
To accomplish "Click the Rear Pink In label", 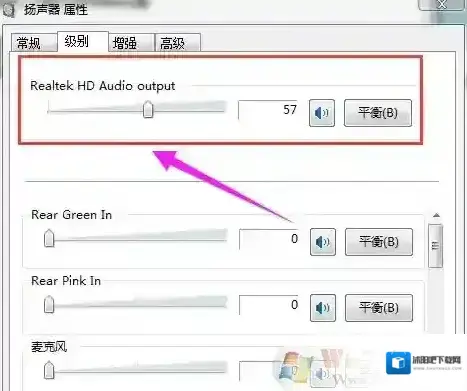I will click(66, 281).
